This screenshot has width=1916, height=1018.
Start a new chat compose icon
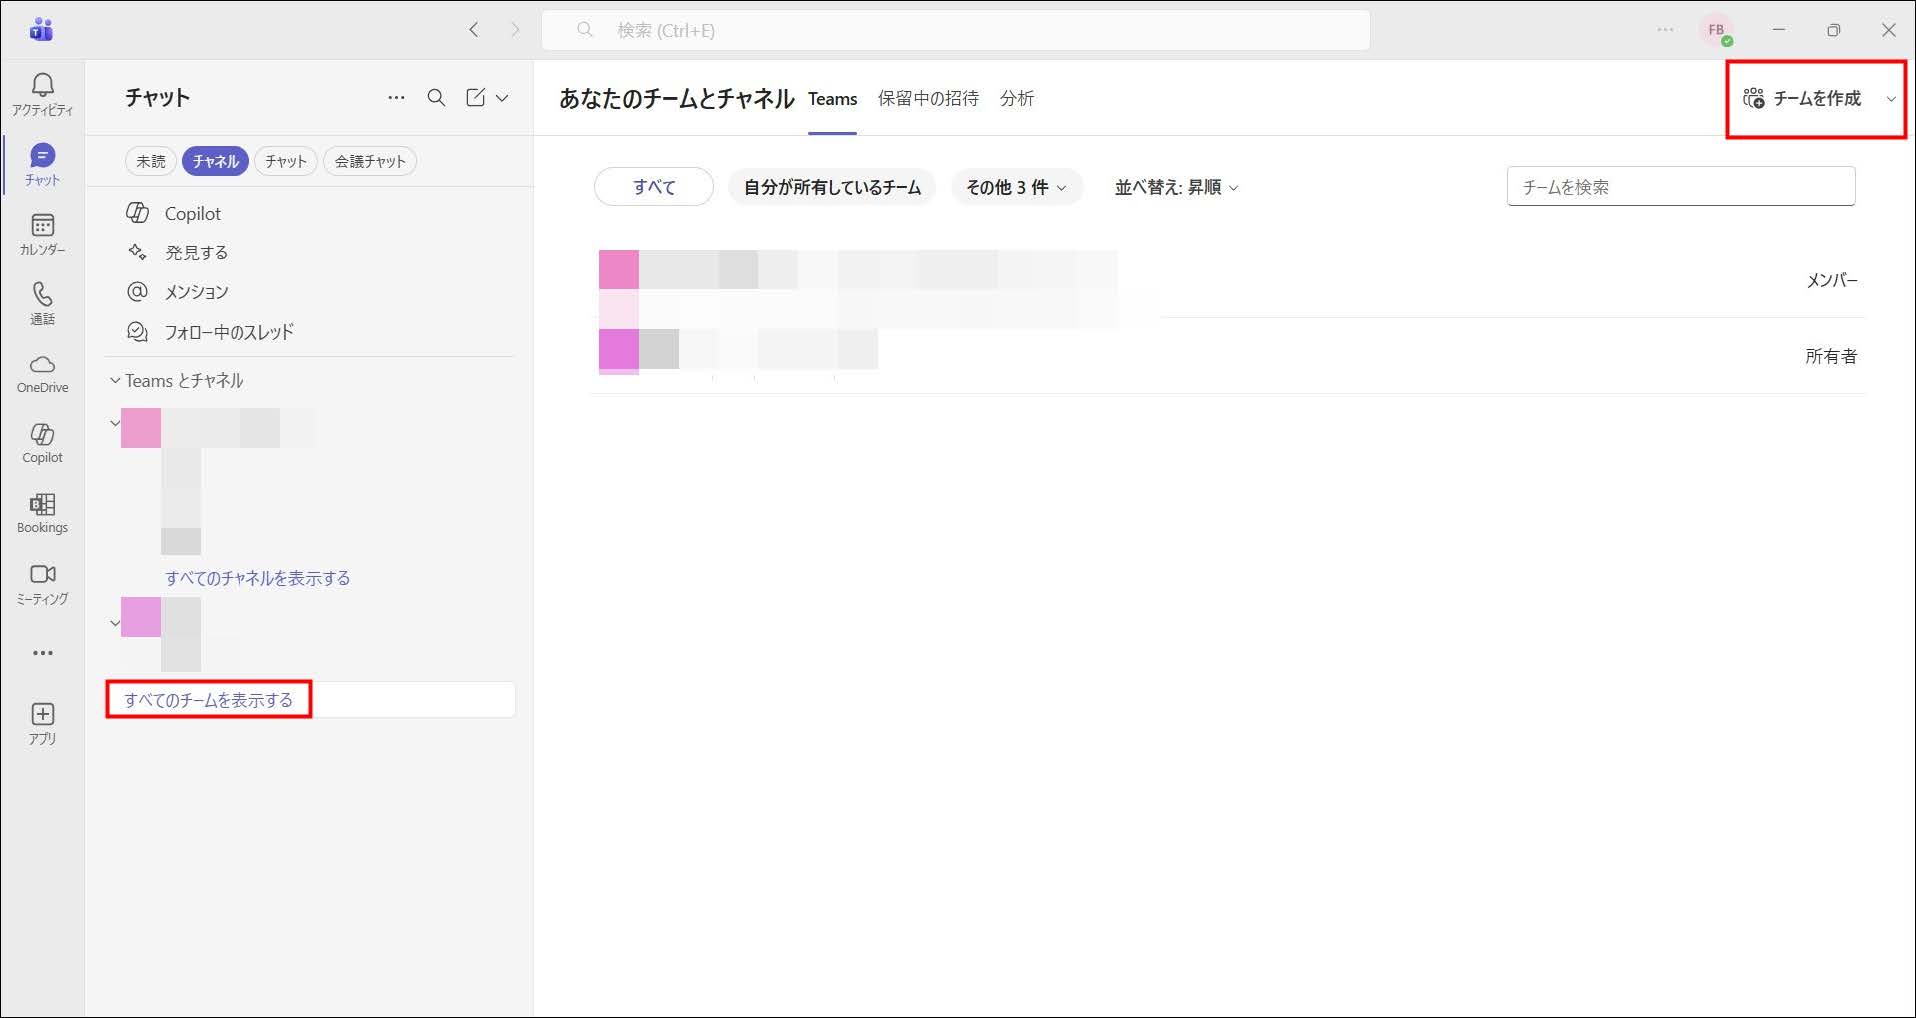[476, 98]
